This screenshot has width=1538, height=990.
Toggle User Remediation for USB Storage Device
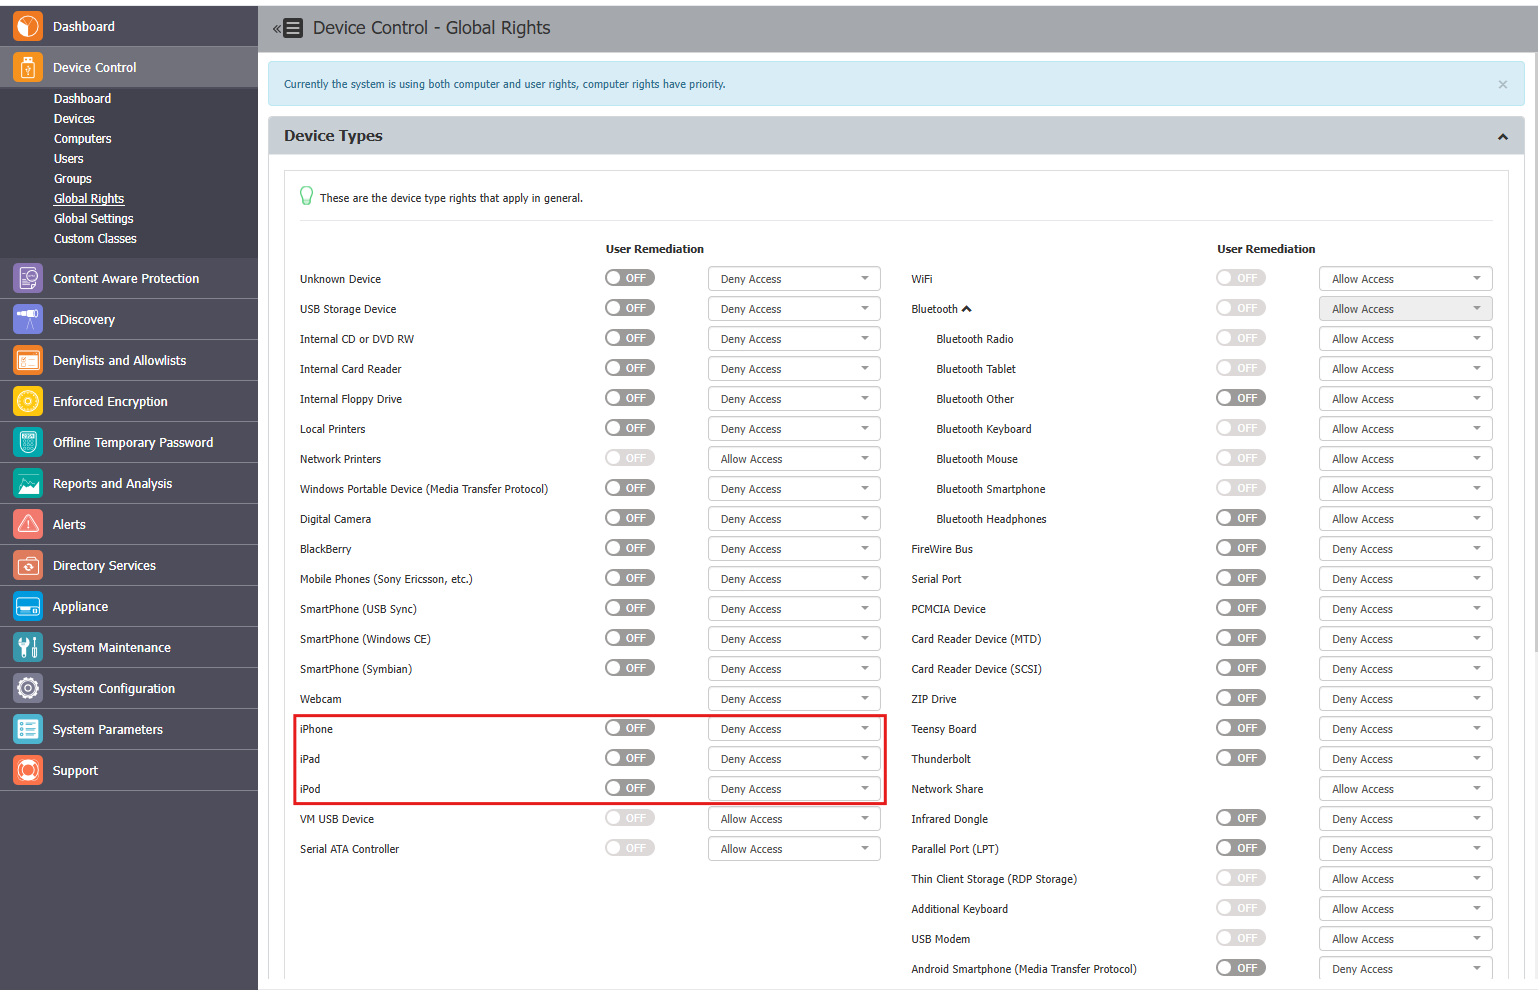coord(630,308)
